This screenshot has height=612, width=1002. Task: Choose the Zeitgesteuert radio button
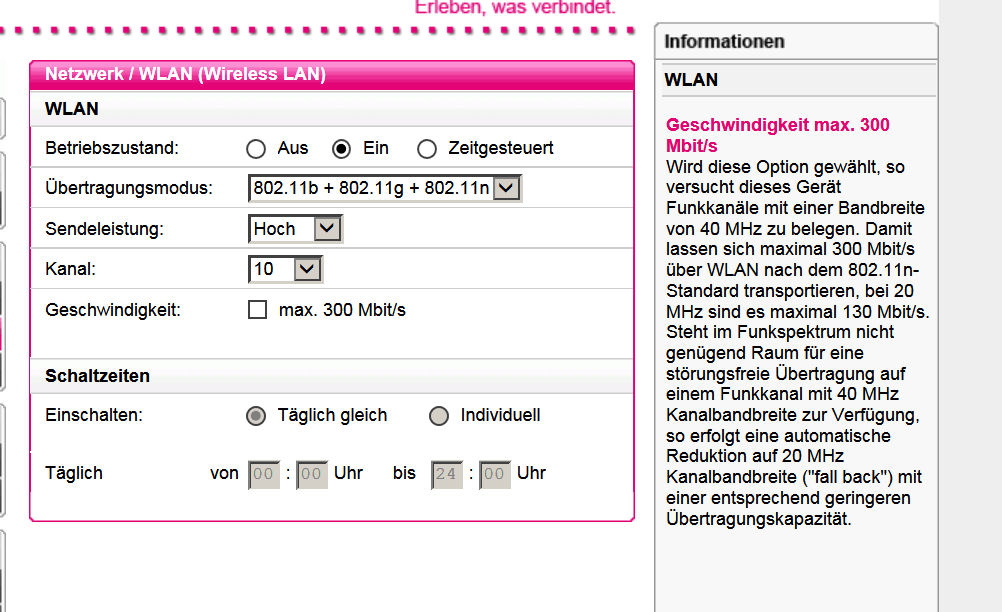click(x=427, y=149)
